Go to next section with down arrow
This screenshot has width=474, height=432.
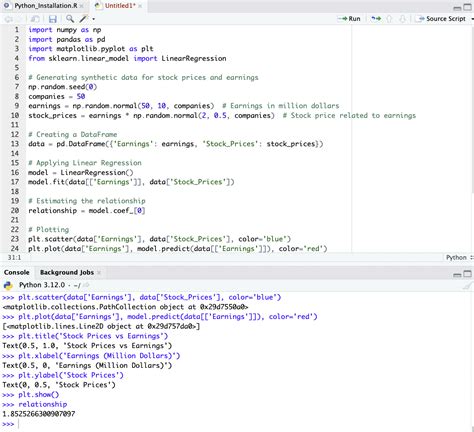pos(403,19)
